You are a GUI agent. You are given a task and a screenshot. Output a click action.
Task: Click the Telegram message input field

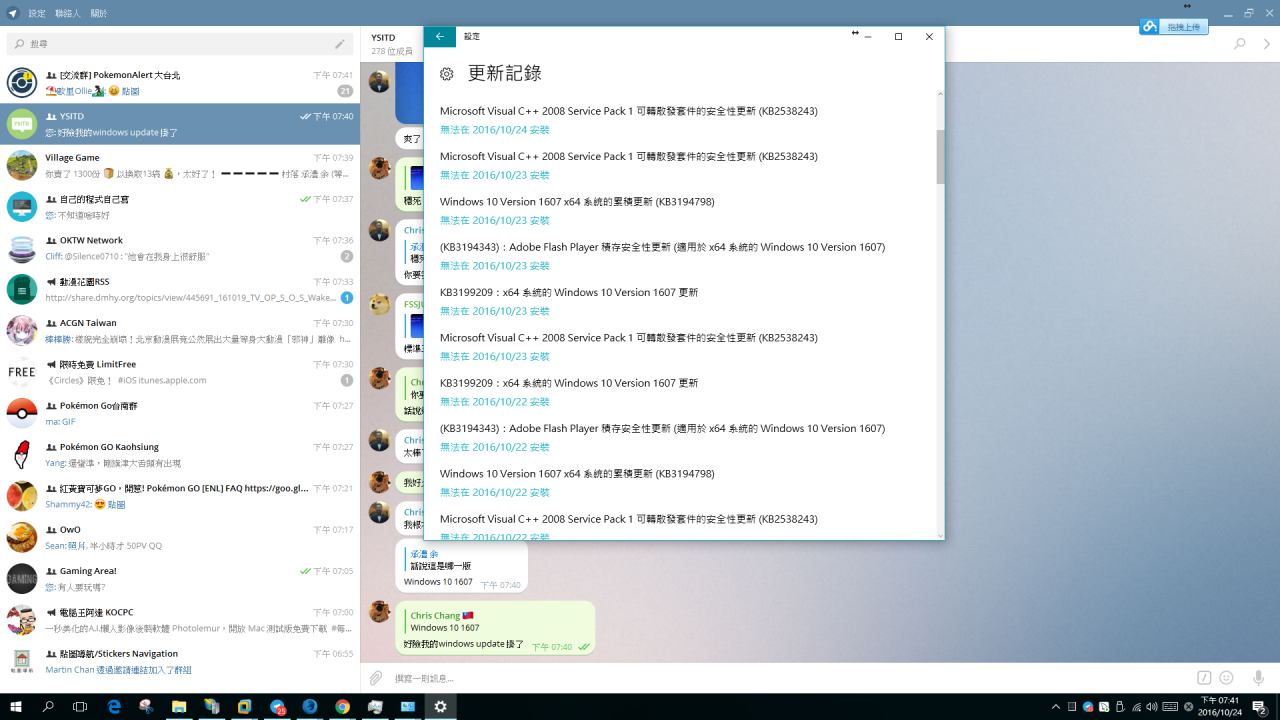coord(790,678)
